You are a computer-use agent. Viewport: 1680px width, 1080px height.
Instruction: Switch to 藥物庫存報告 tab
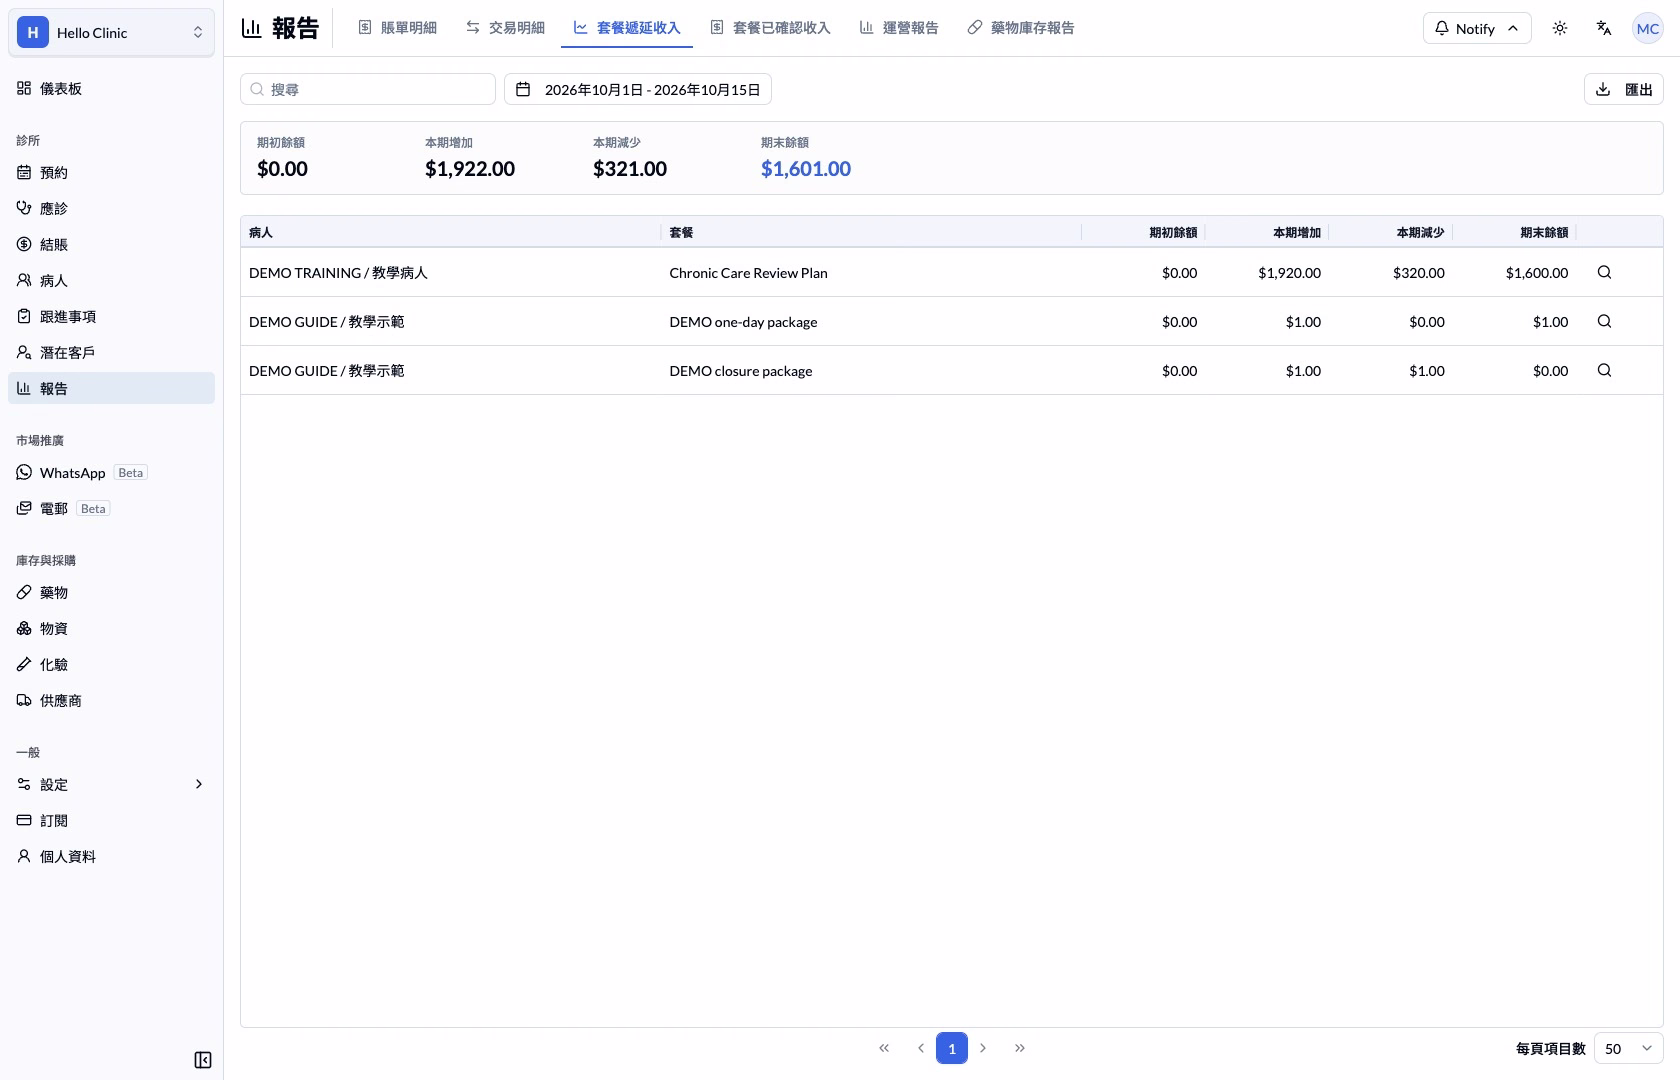(x=1021, y=28)
